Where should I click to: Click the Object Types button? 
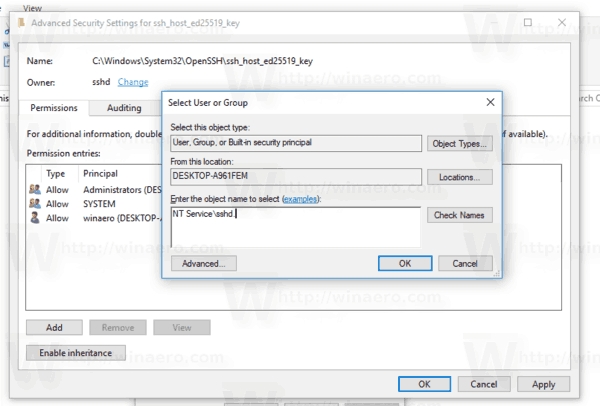(x=459, y=144)
